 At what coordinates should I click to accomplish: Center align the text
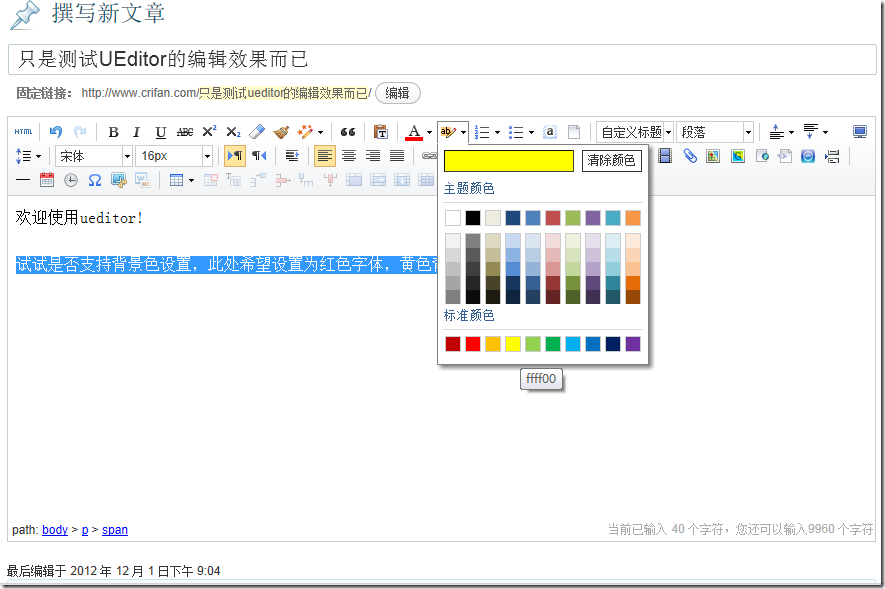(349, 156)
